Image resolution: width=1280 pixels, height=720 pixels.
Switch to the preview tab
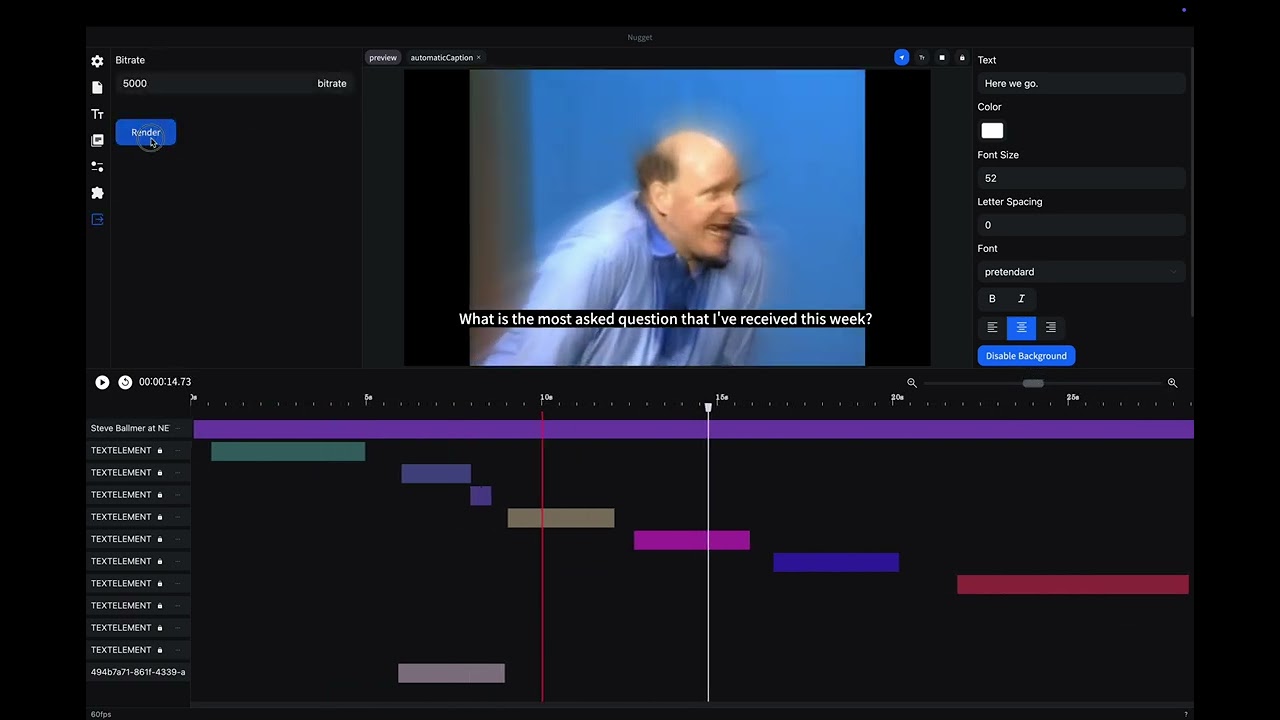(x=383, y=58)
